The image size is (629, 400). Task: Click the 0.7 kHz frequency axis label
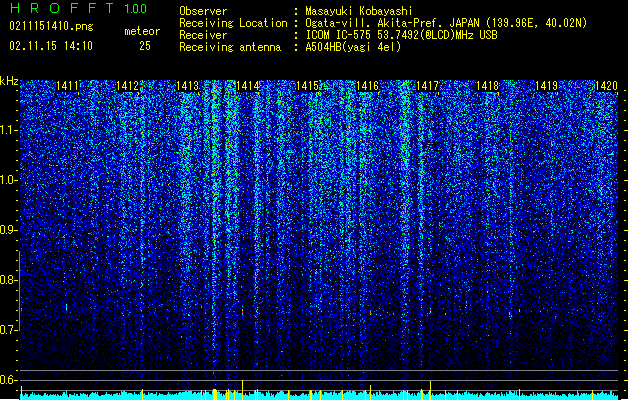9,330
